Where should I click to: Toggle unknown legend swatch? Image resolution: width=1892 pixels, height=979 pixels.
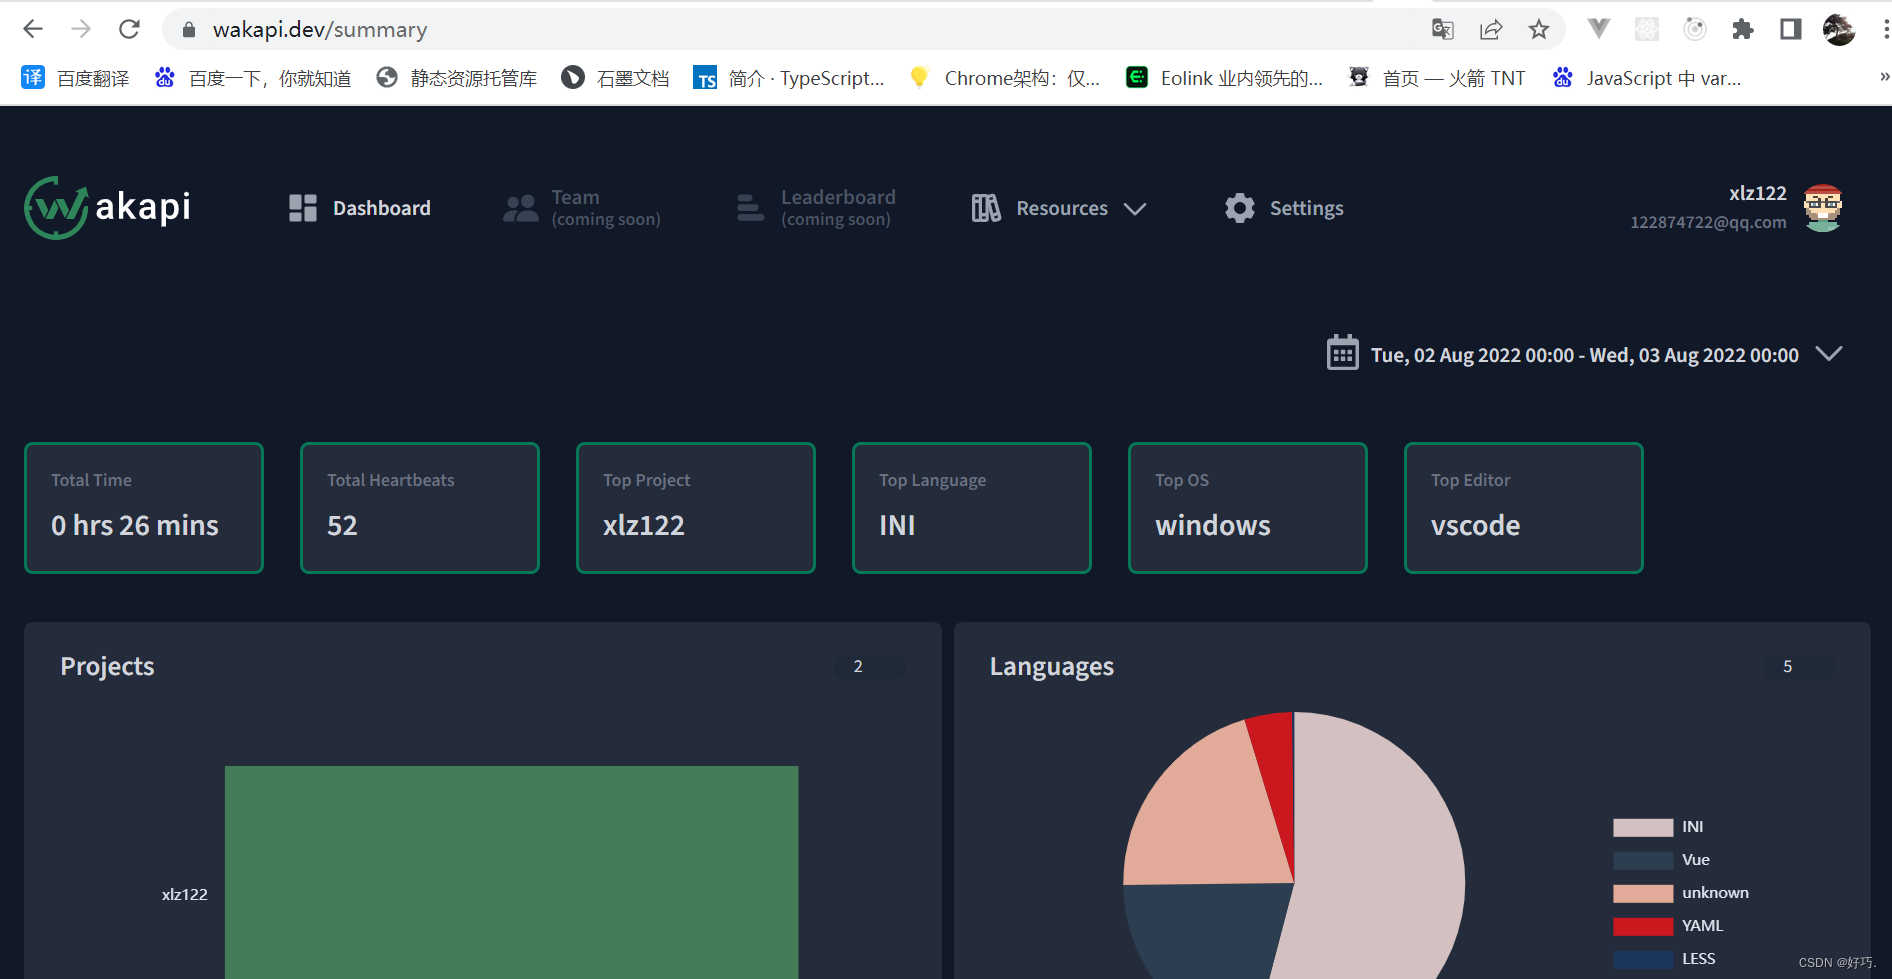(1643, 893)
